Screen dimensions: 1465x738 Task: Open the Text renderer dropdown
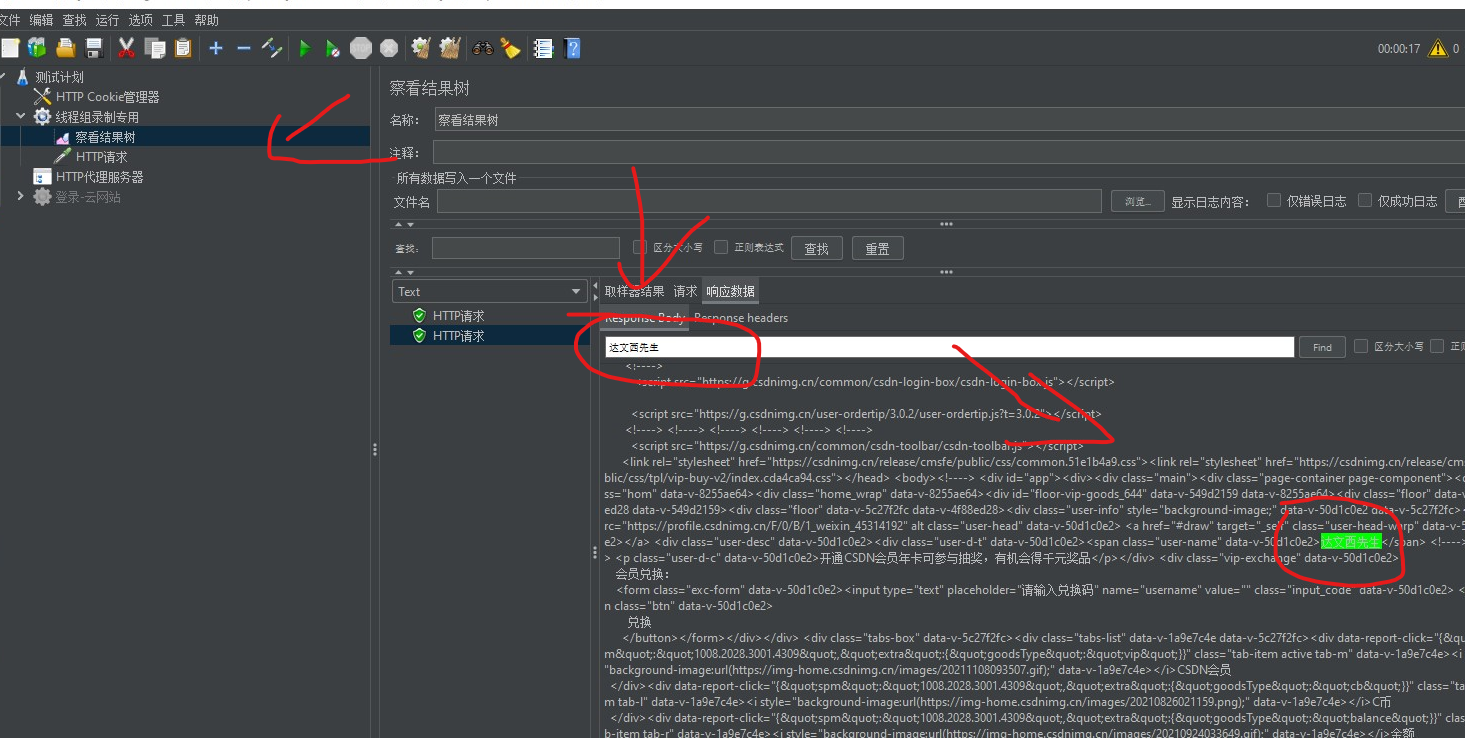489,291
